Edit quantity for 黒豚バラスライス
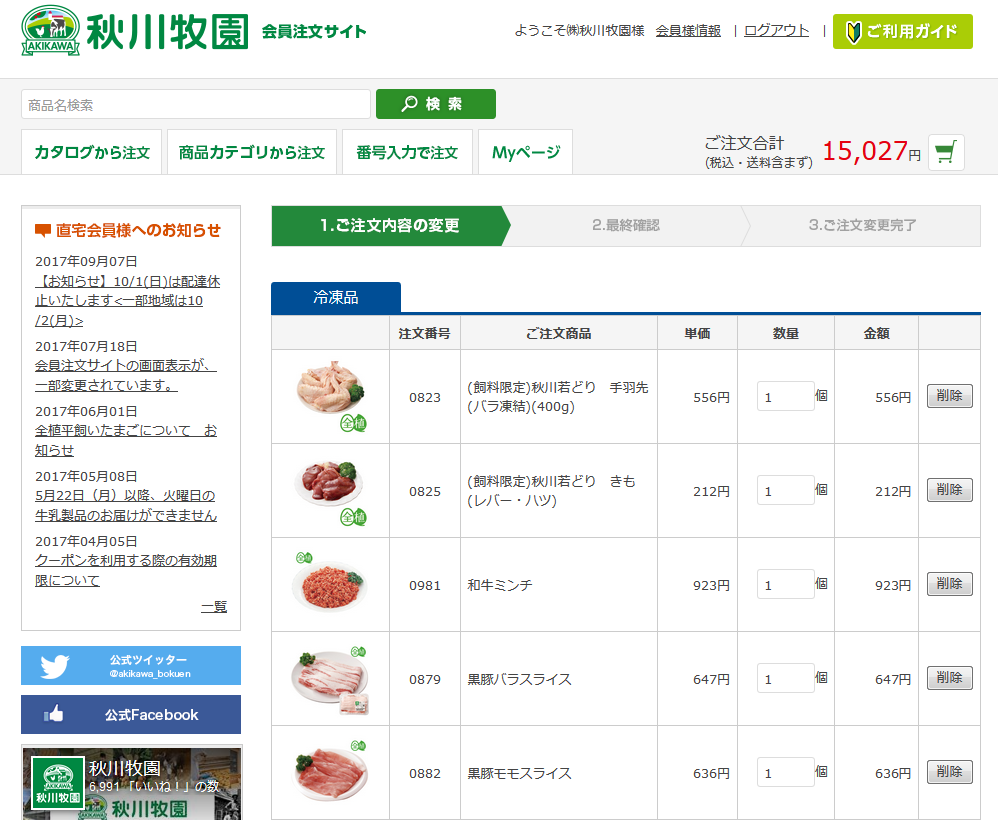Viewport: 998px width, 820px height. point(785,678)
